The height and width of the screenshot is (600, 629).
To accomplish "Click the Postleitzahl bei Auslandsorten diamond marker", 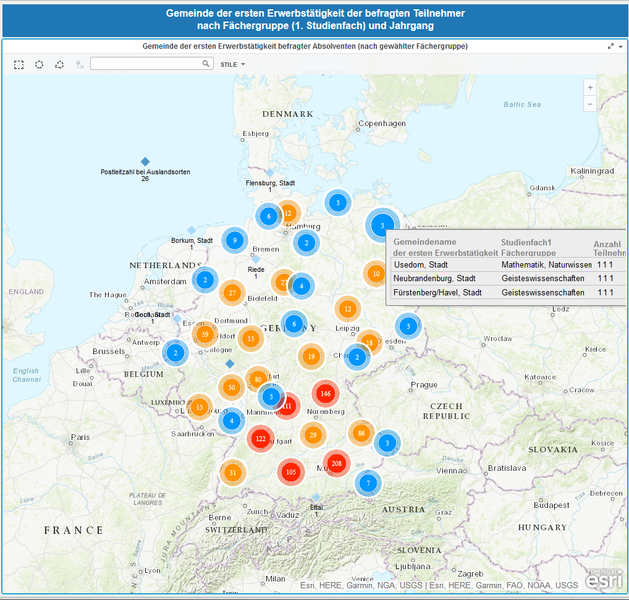I will pyautogui.click(x=145, y=162).
